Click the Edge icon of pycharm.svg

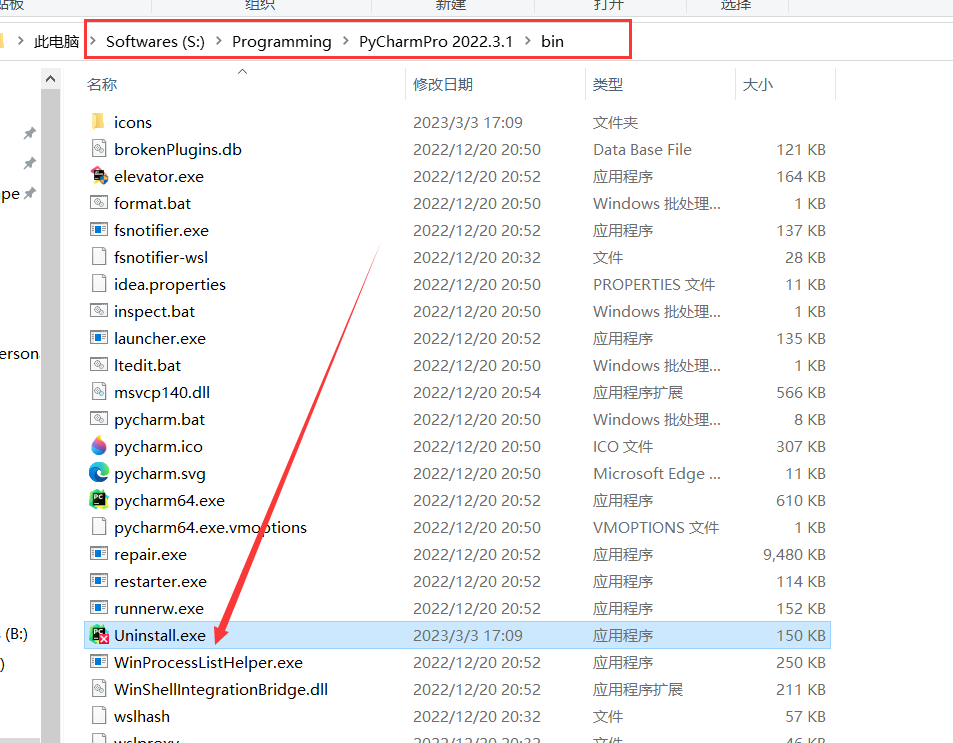tap(98, 472)
